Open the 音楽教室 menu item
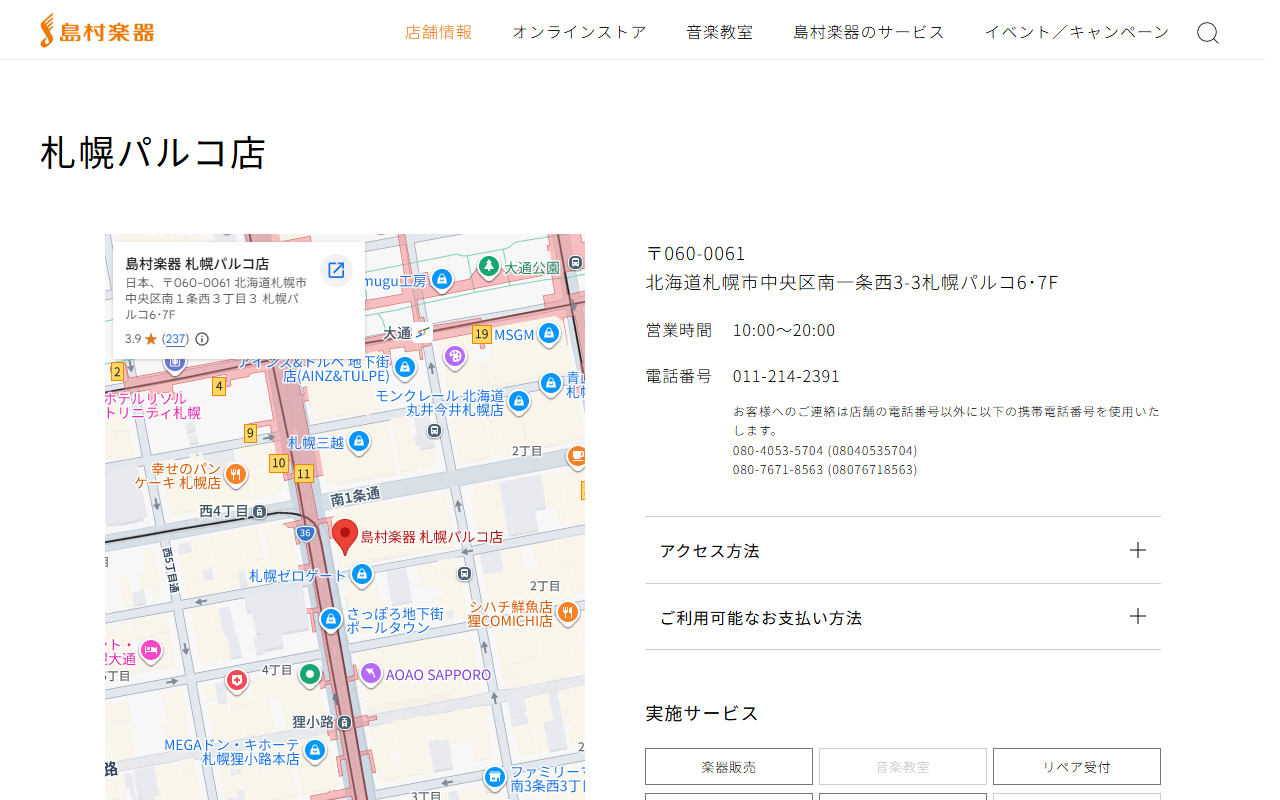 pos(720,32)
